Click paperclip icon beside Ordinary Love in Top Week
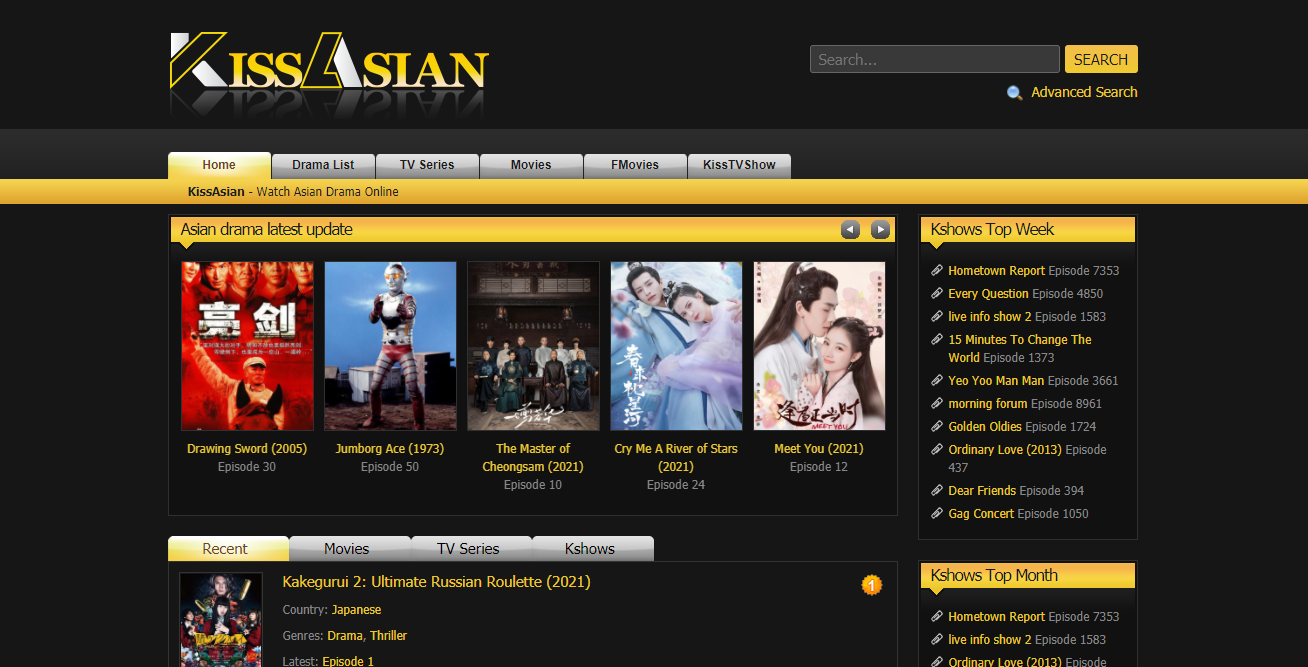This screenshot has width=1308, height=667. (937, 450)
